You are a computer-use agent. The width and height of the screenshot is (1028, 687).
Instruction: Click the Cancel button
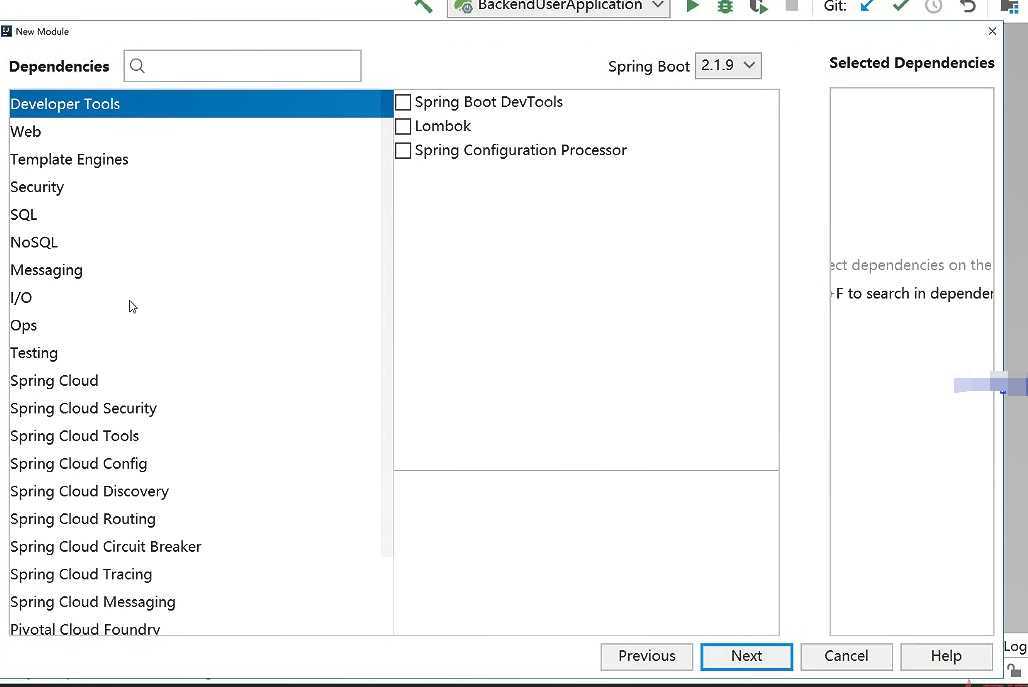846,656
